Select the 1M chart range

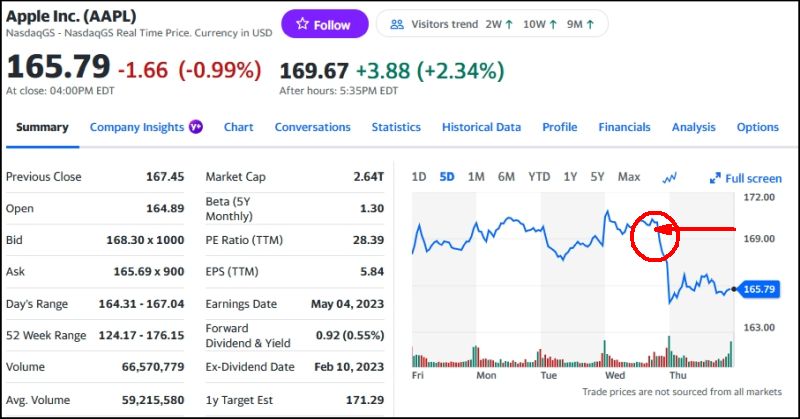coord(476,177)
